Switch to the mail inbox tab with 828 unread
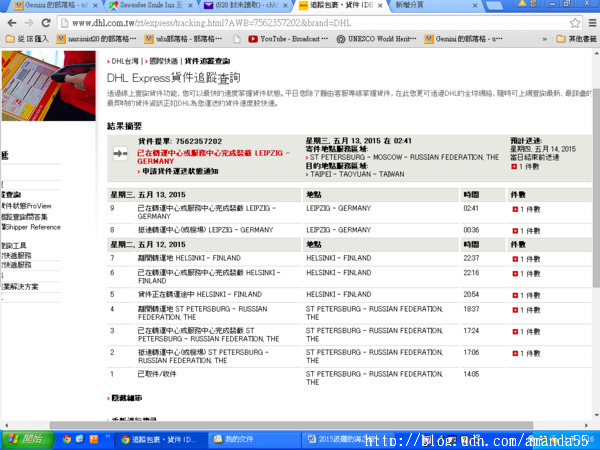The height and width of the screenshot is (450, 600). coord(247,5)
